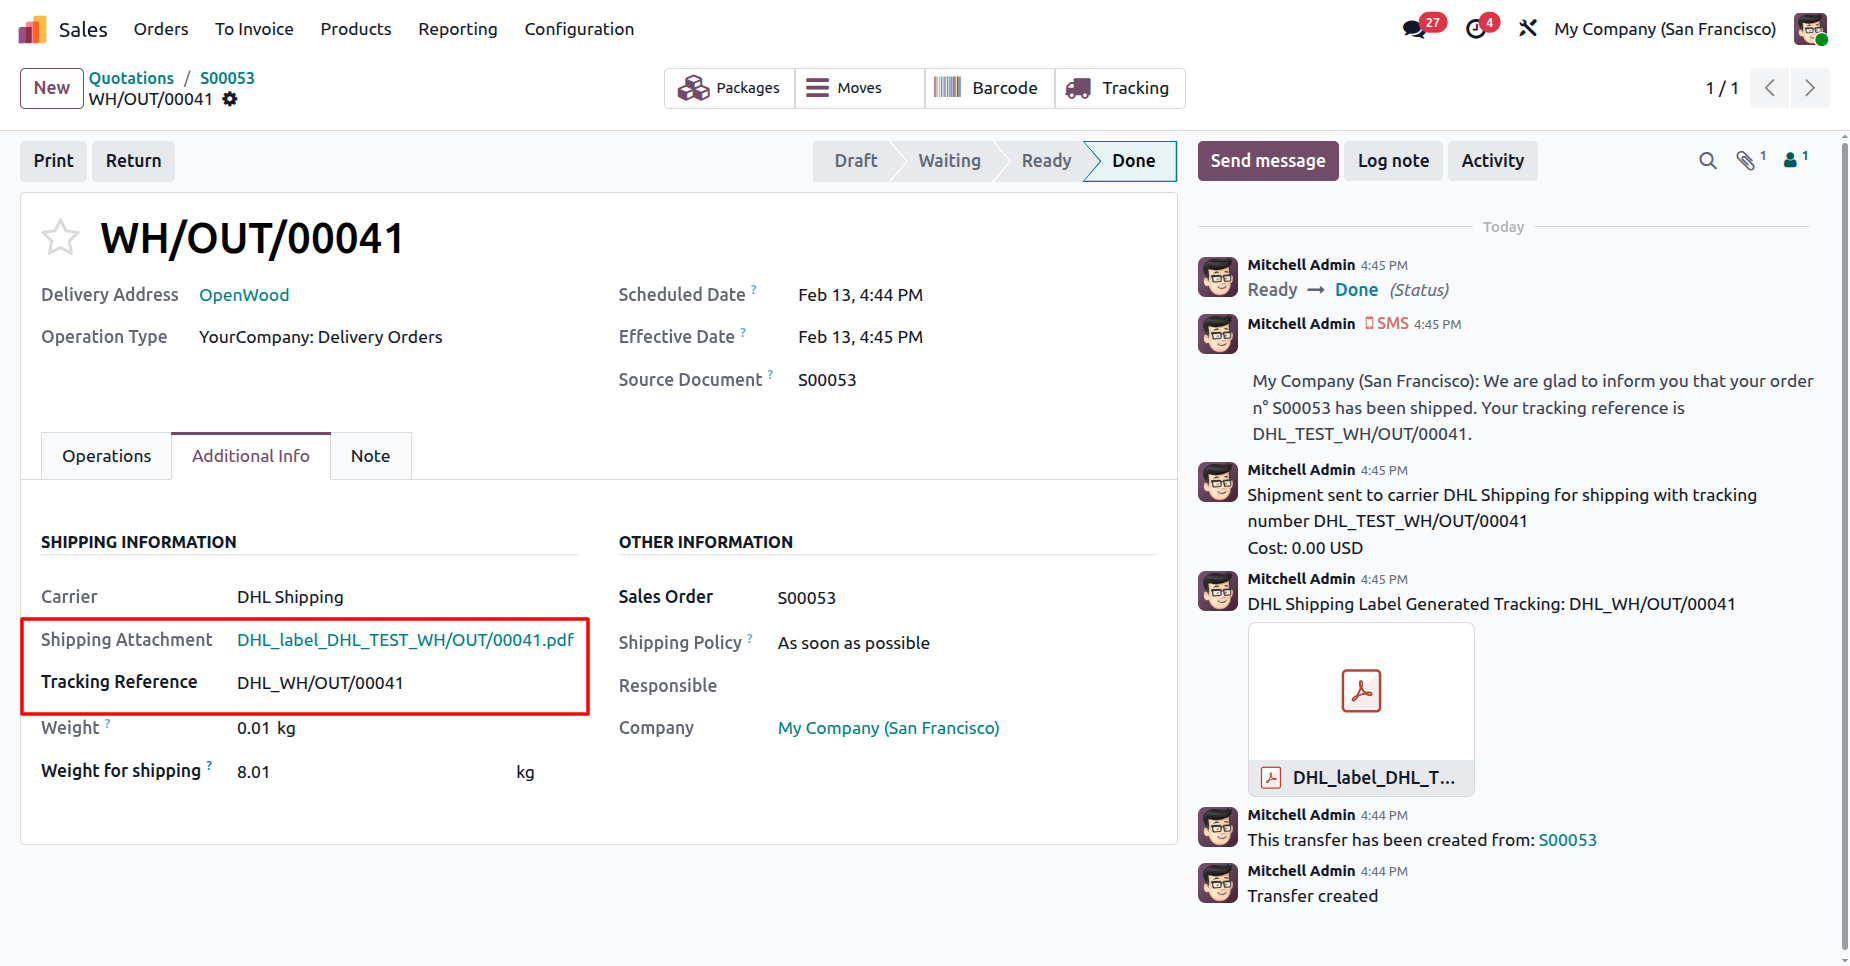Open the PDF label attachment preview
Screen dimensions: 1850x966
1361,691
